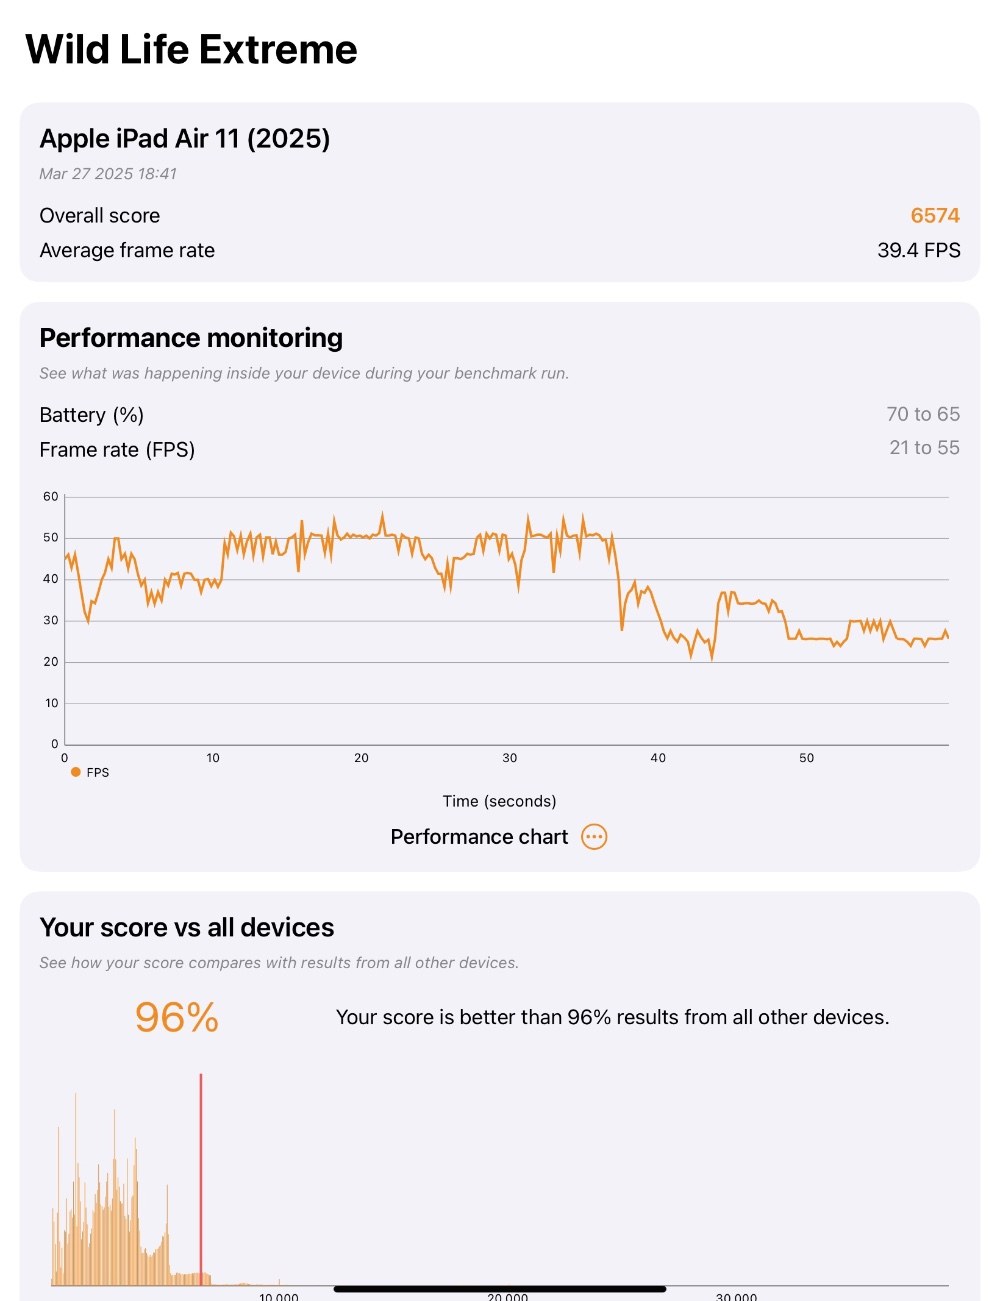This screenshot has height=1301, width=1000.
Task: Click the overall score value 6574
Action: pos(935,215)
